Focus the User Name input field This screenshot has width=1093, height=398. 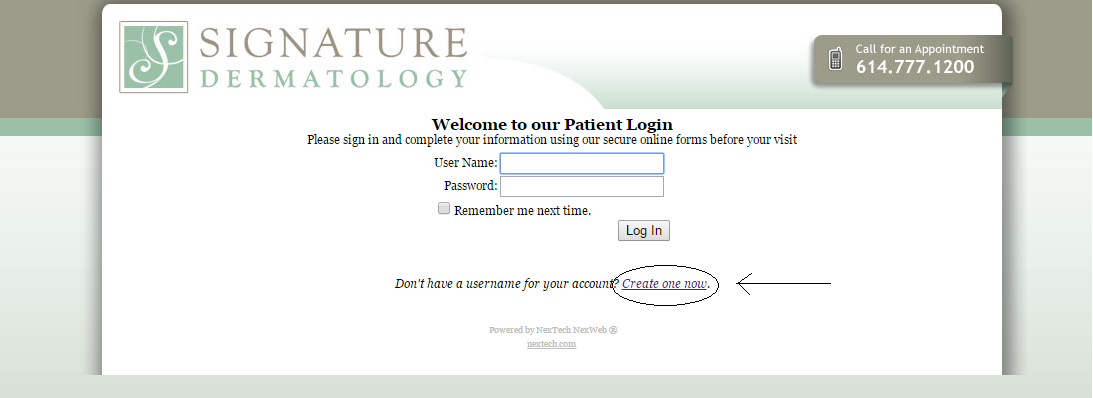tap(582, 164)
